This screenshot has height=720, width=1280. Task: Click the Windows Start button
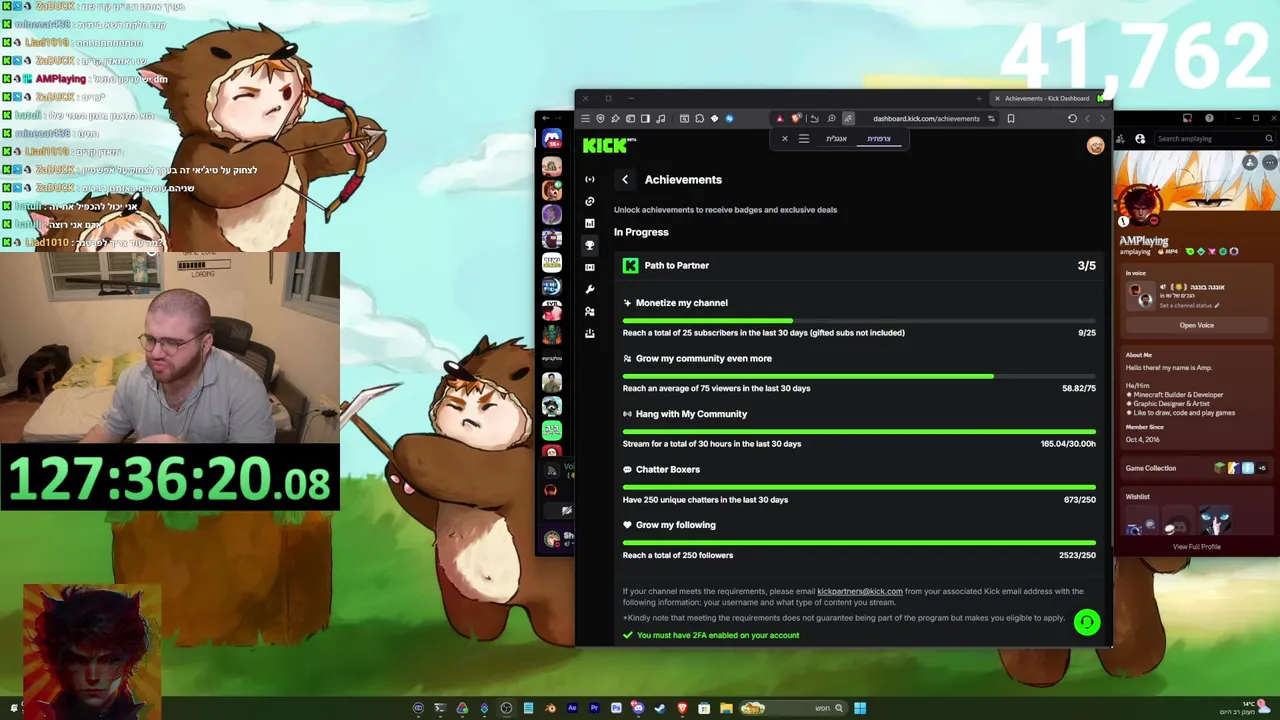[860, 708]
